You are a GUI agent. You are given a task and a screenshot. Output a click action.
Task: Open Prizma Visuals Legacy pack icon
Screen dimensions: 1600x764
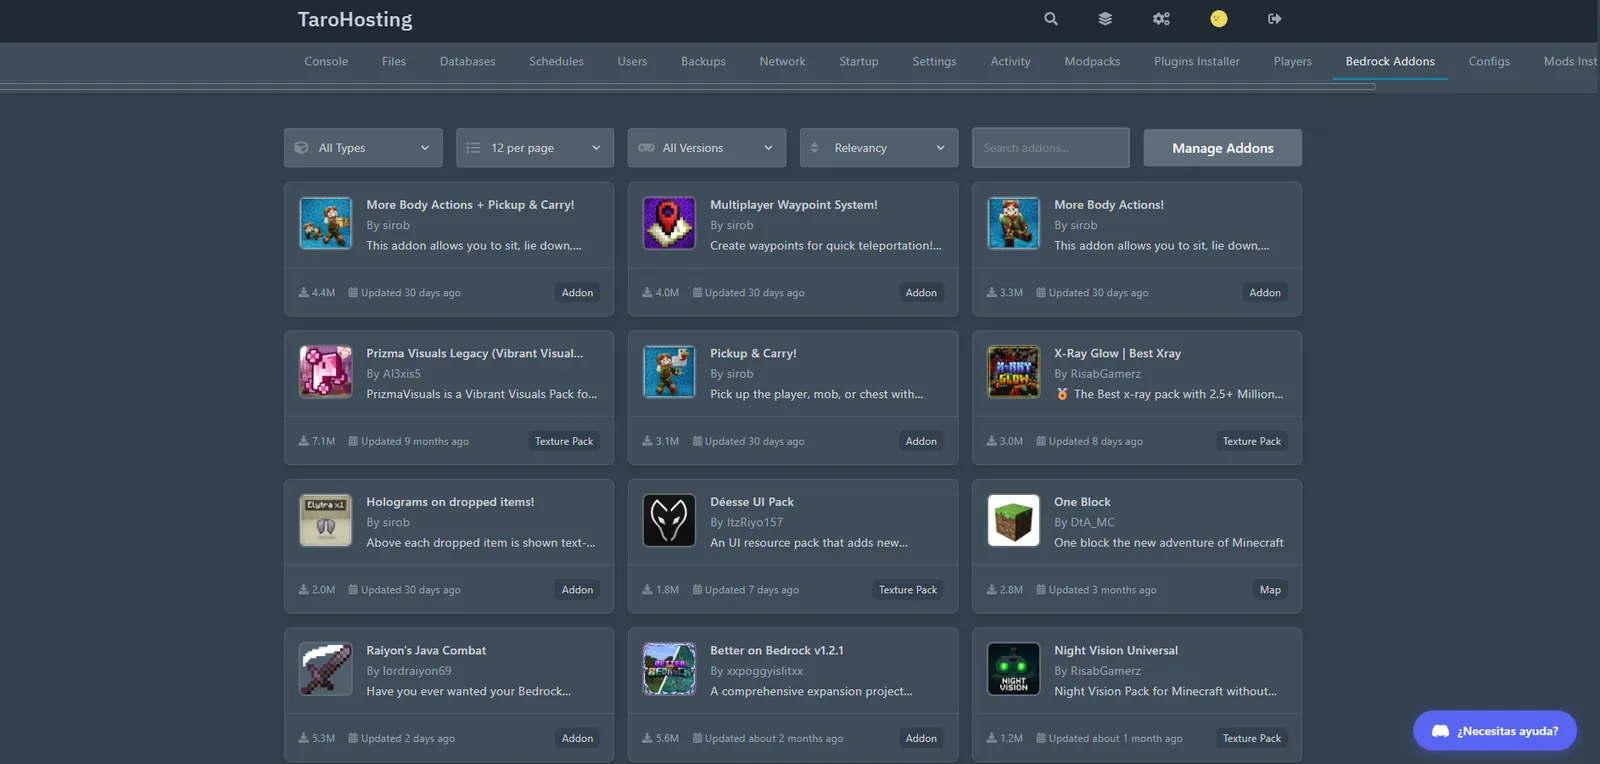point(326,372)
